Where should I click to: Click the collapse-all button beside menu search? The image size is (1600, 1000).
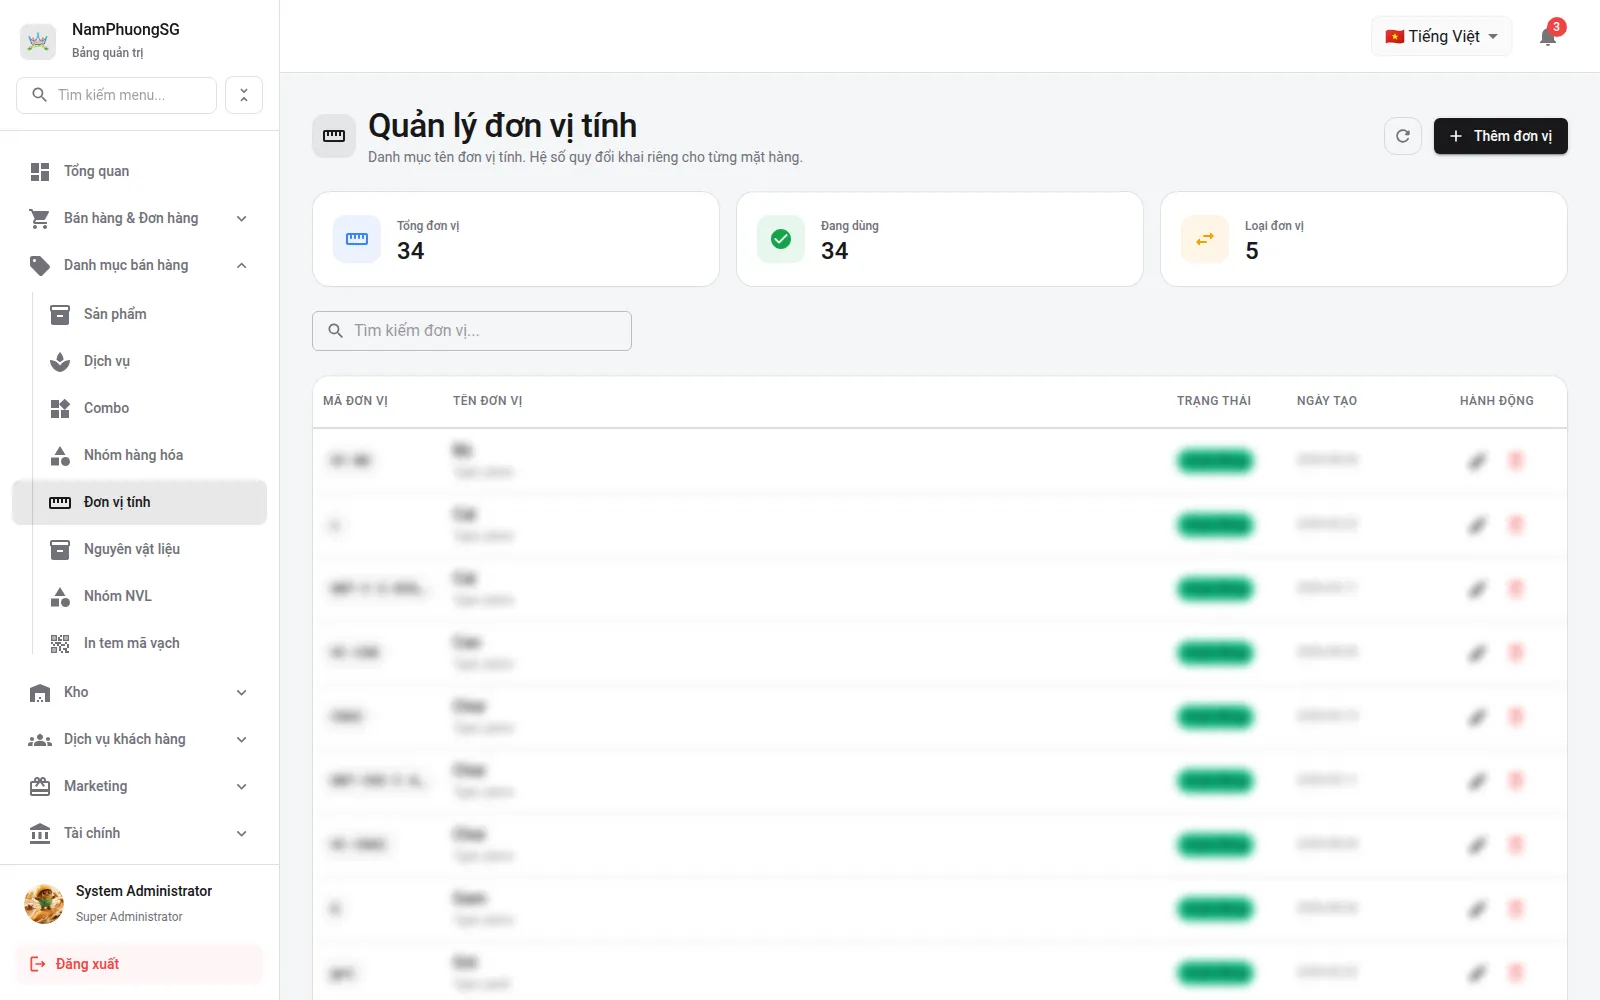(244, 95)
